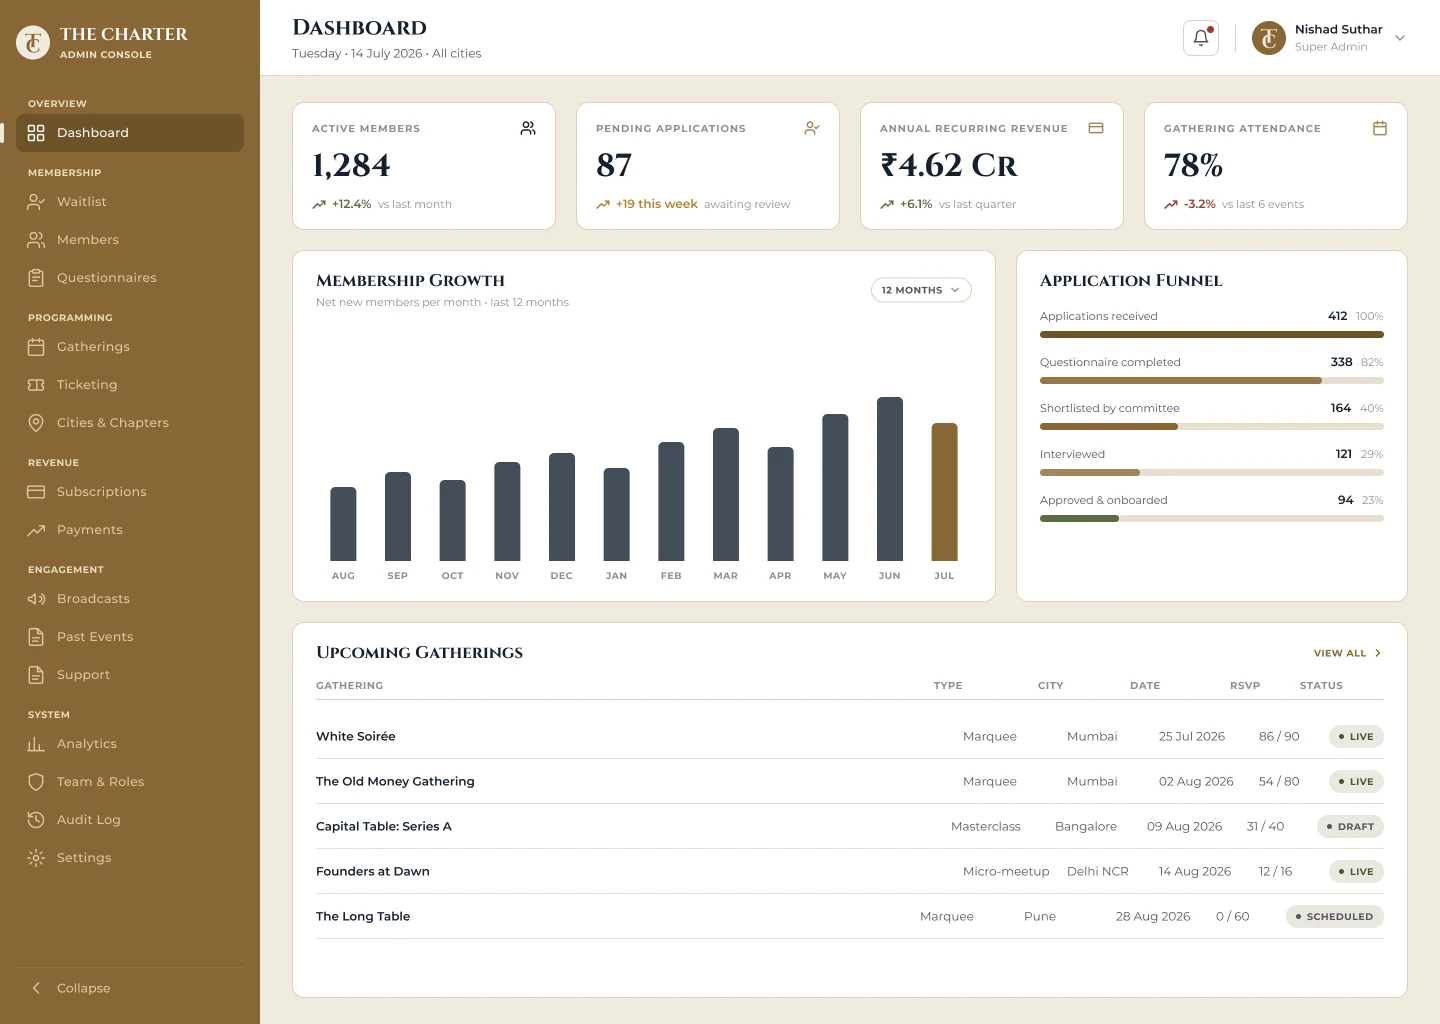
Task: Click the Pending Applications card user icon
Action: (812, 128)
